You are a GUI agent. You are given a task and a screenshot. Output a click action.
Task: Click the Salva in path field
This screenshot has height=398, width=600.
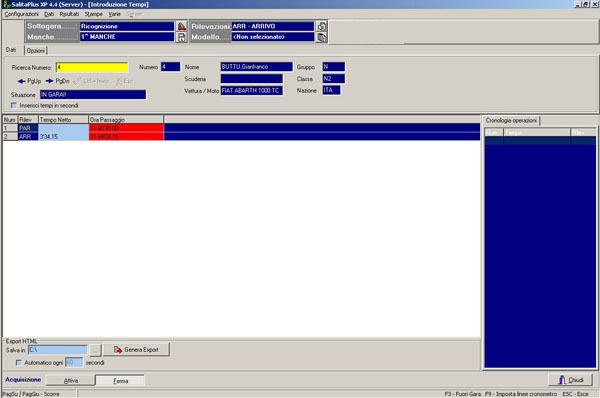[x=58, y=350]
